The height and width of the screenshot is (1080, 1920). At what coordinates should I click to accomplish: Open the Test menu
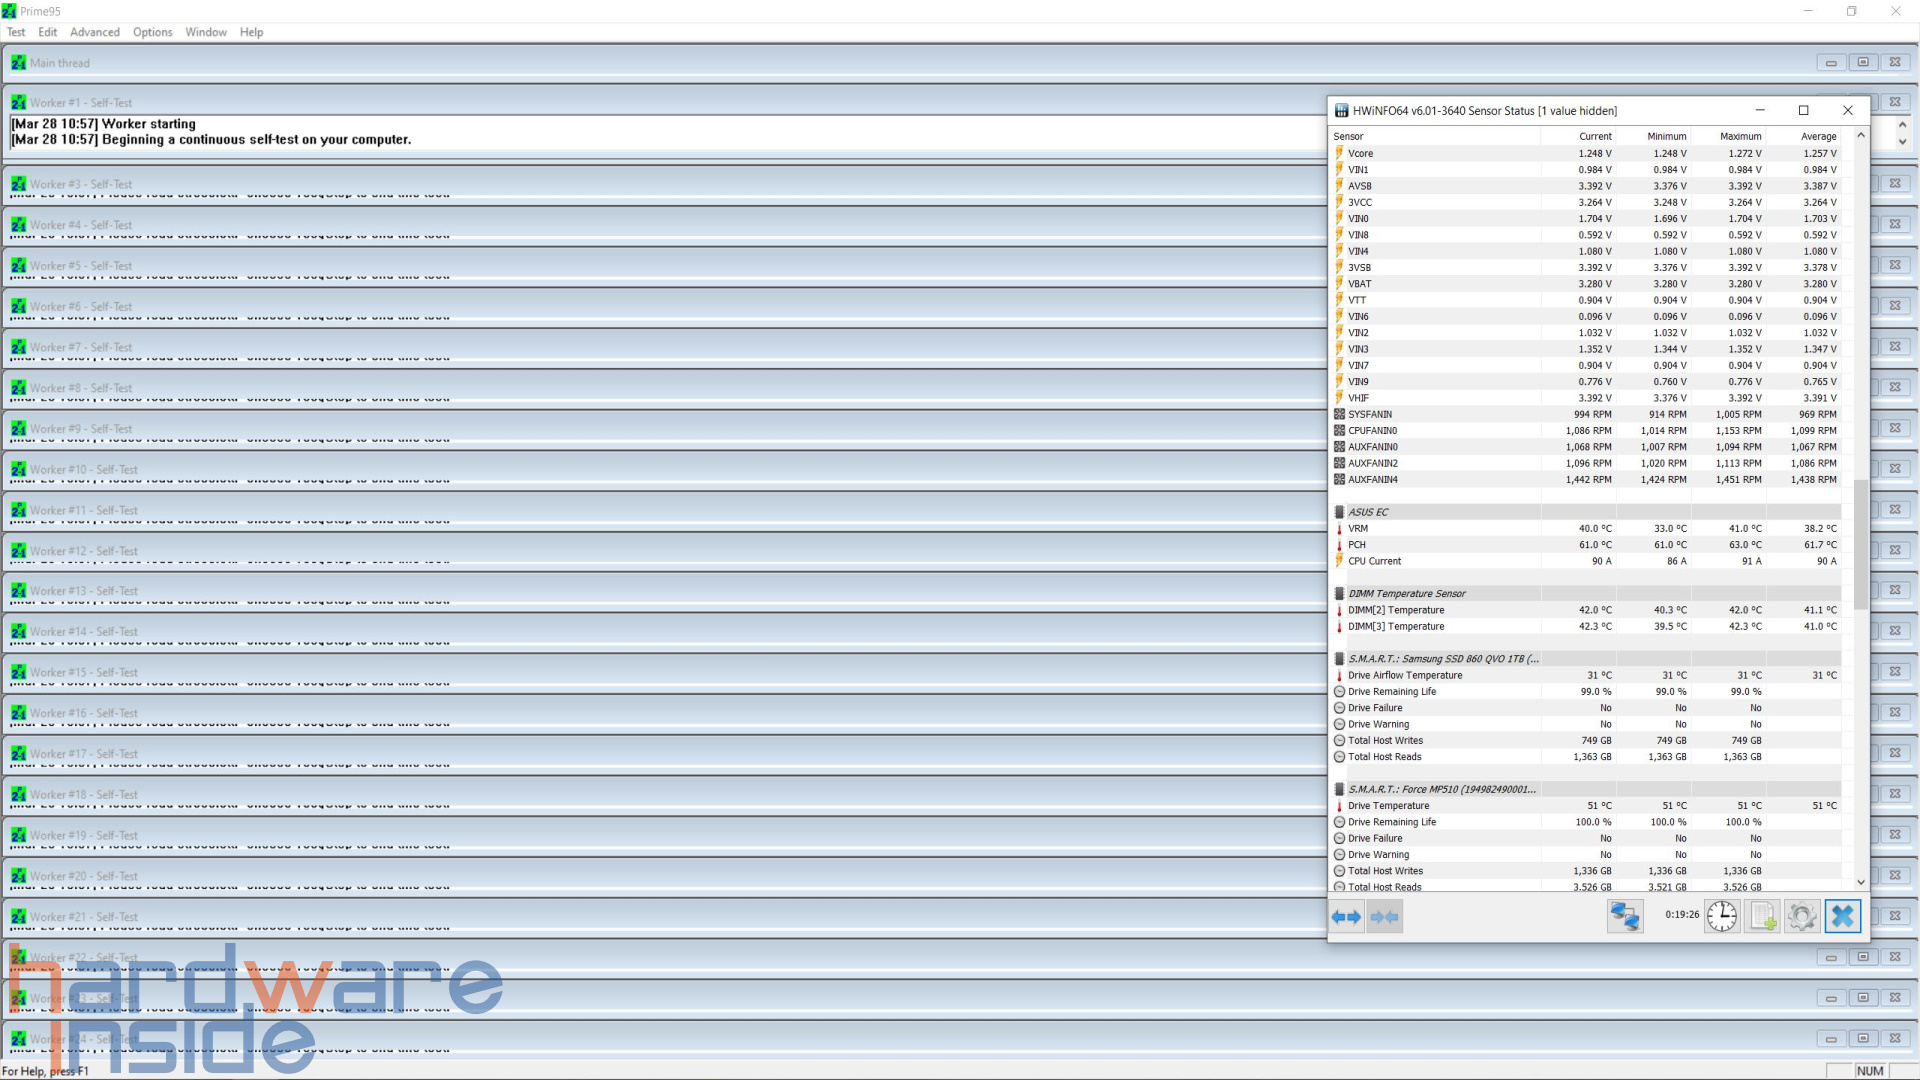pos(16,32)
